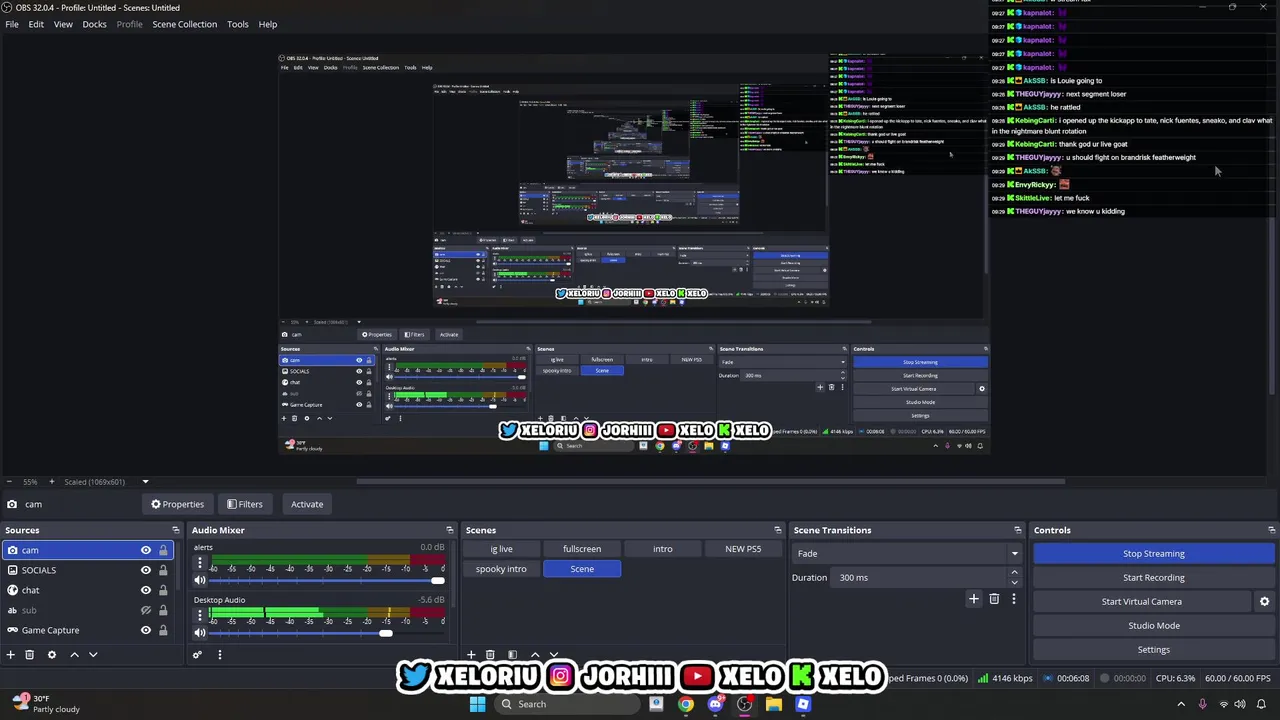The height and width of the screenshot is (720, 1280).
Task: Open Google Chrome from the taskbar
Action: pos(686,704)
